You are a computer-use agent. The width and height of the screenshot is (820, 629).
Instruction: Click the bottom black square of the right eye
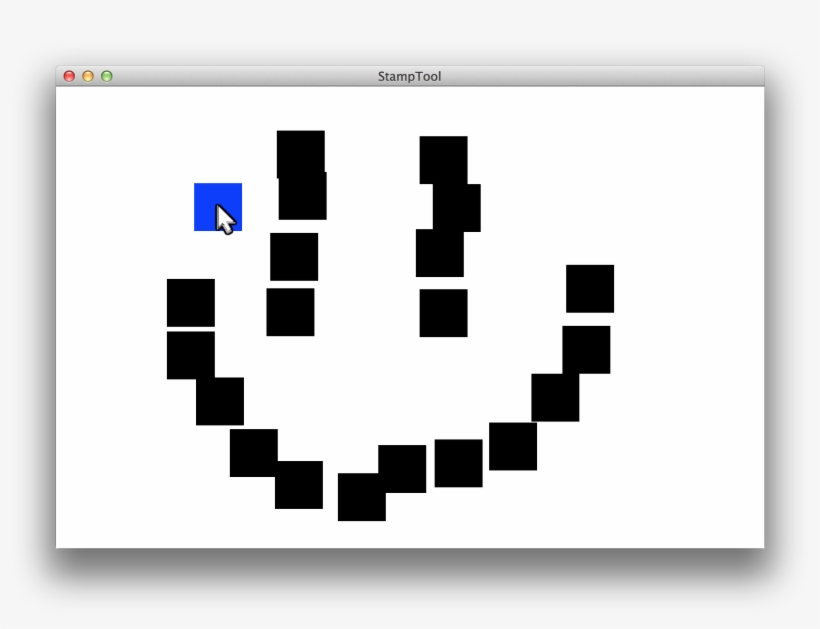tap(443, 314)
